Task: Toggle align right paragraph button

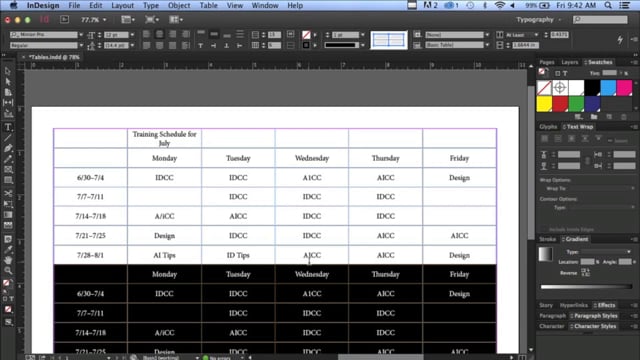Action: [173, 34]
